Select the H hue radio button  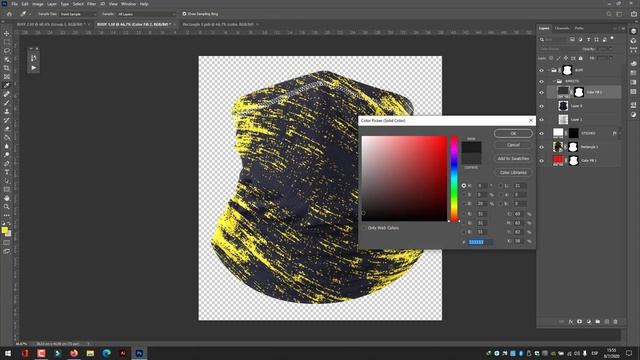coord(464,186)
